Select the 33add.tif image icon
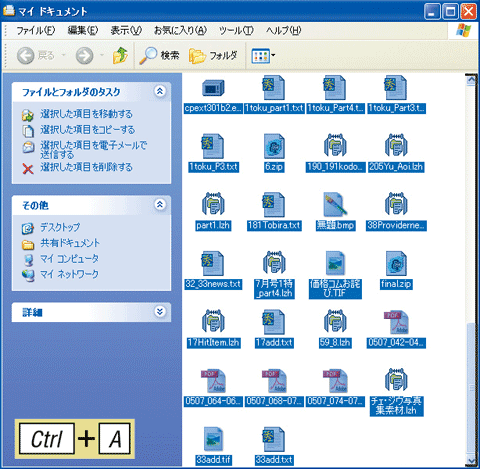This screenshot has height=469, width=480. [213, 439]
